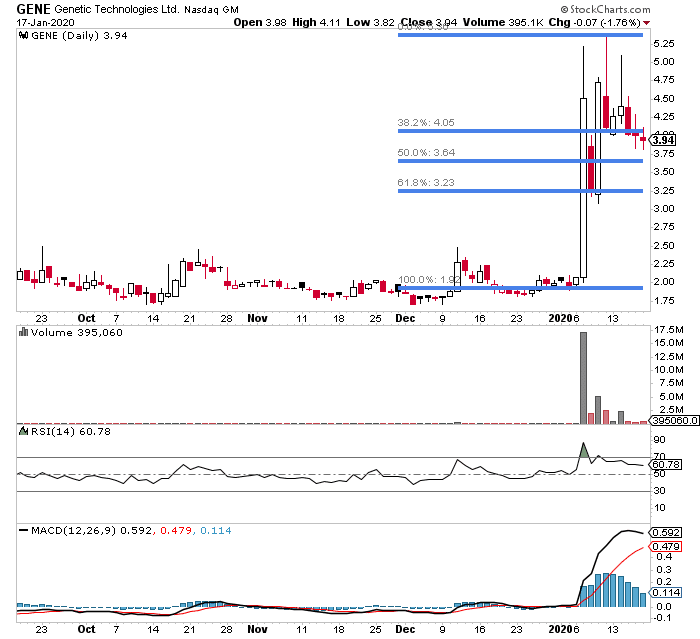Click Dec on the price chart date axis
The width and height of the screenshot is (700, 639).
click(x=405, y=318)
